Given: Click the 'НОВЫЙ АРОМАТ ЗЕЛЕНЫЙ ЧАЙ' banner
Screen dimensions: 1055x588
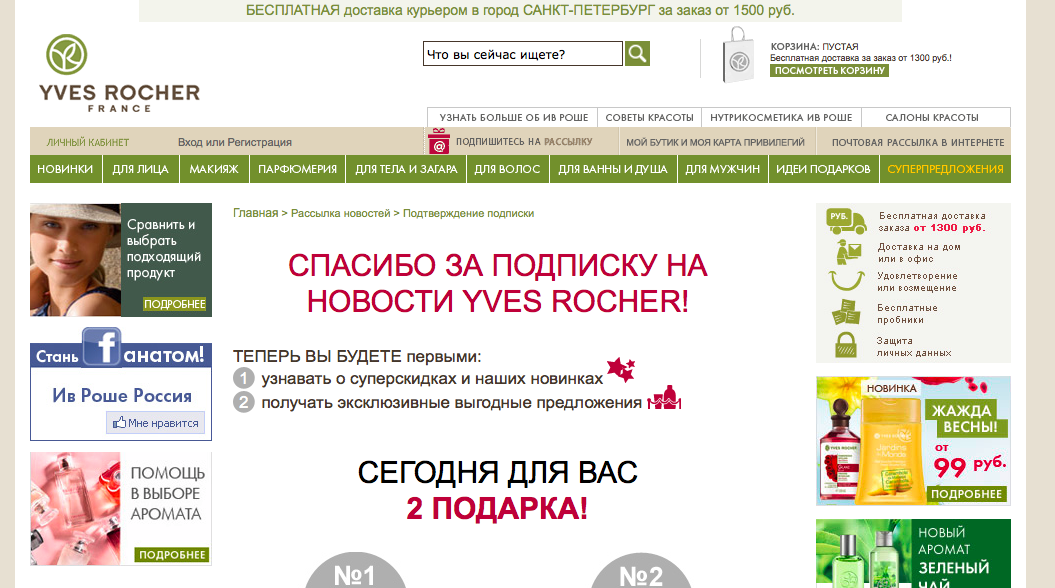Looking at the screenshot, I should coord(913,553).
